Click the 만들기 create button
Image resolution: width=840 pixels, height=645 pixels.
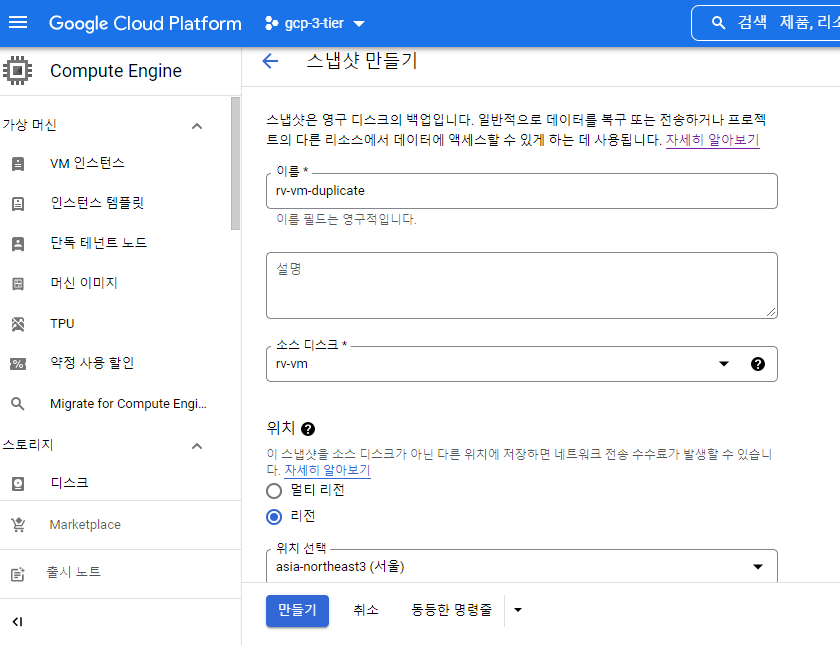tap(297, 610)
